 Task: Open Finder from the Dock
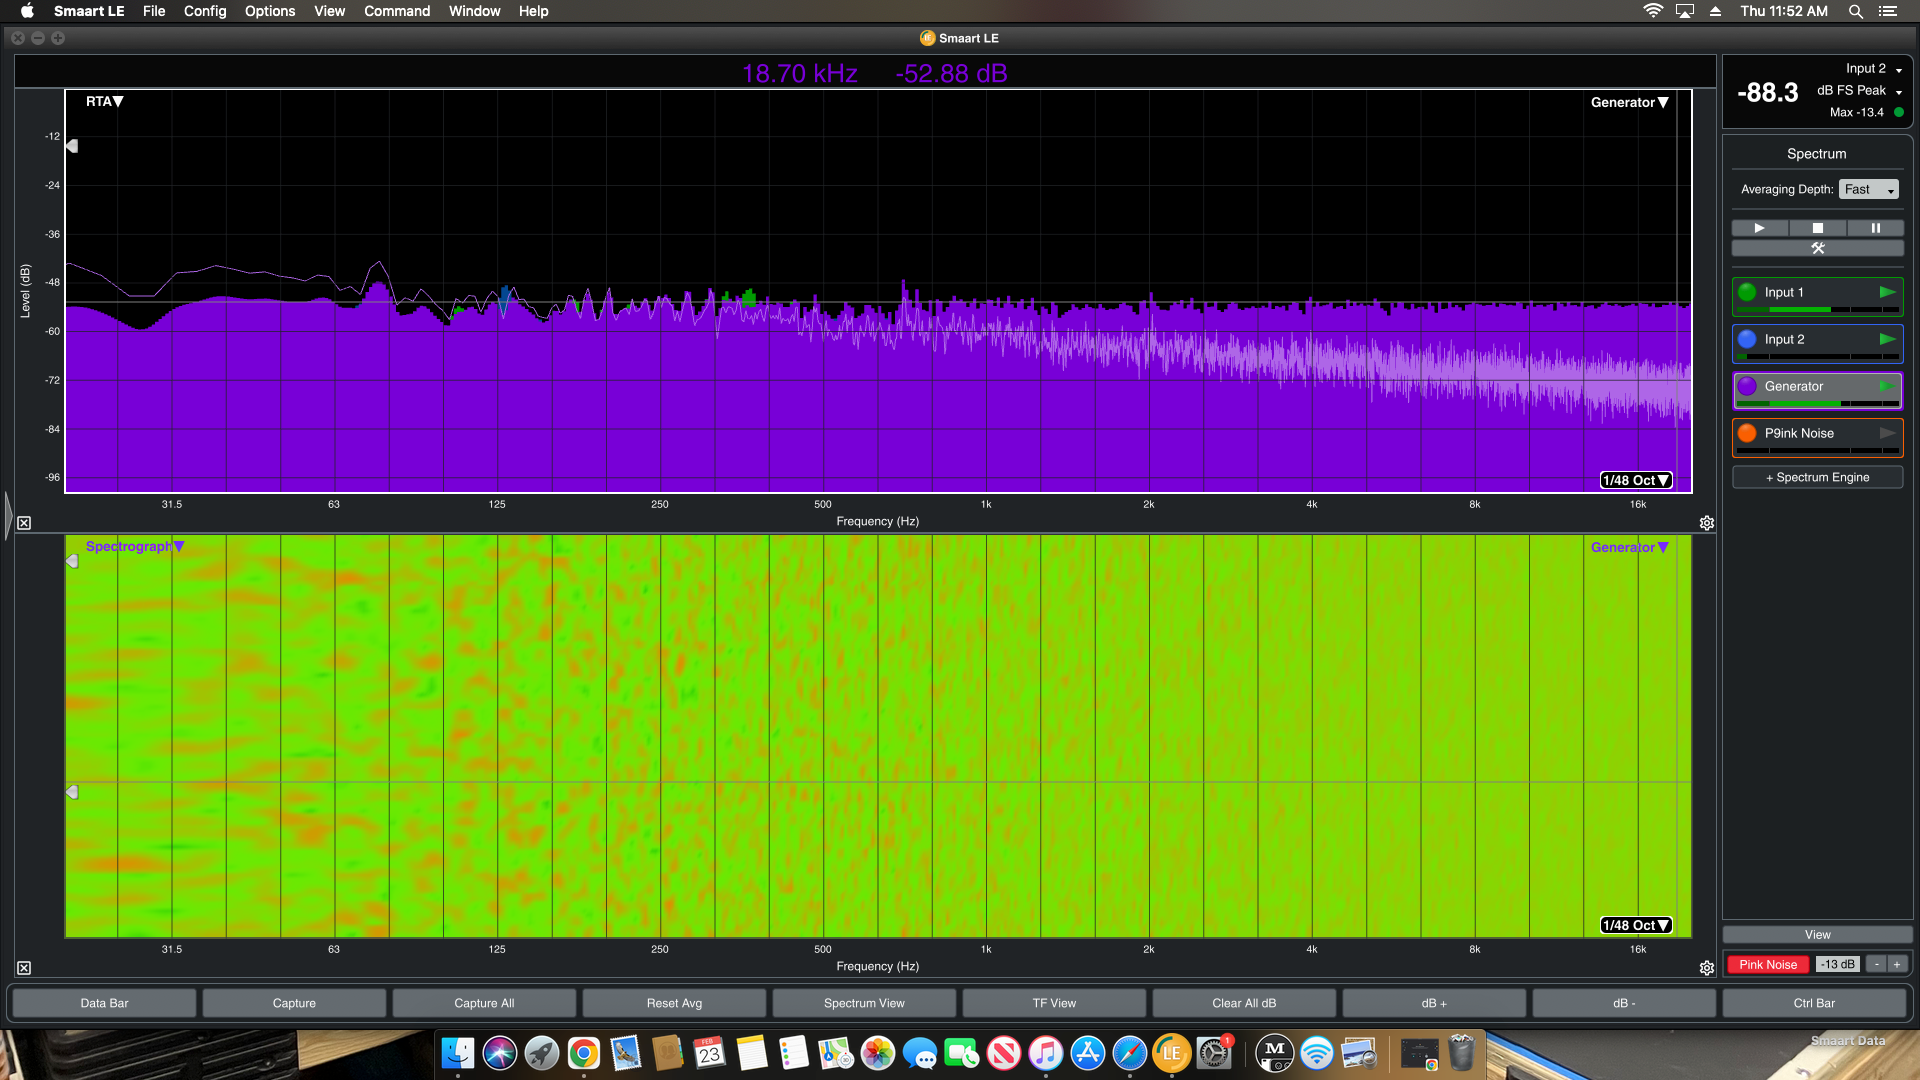coord(457,1053)
